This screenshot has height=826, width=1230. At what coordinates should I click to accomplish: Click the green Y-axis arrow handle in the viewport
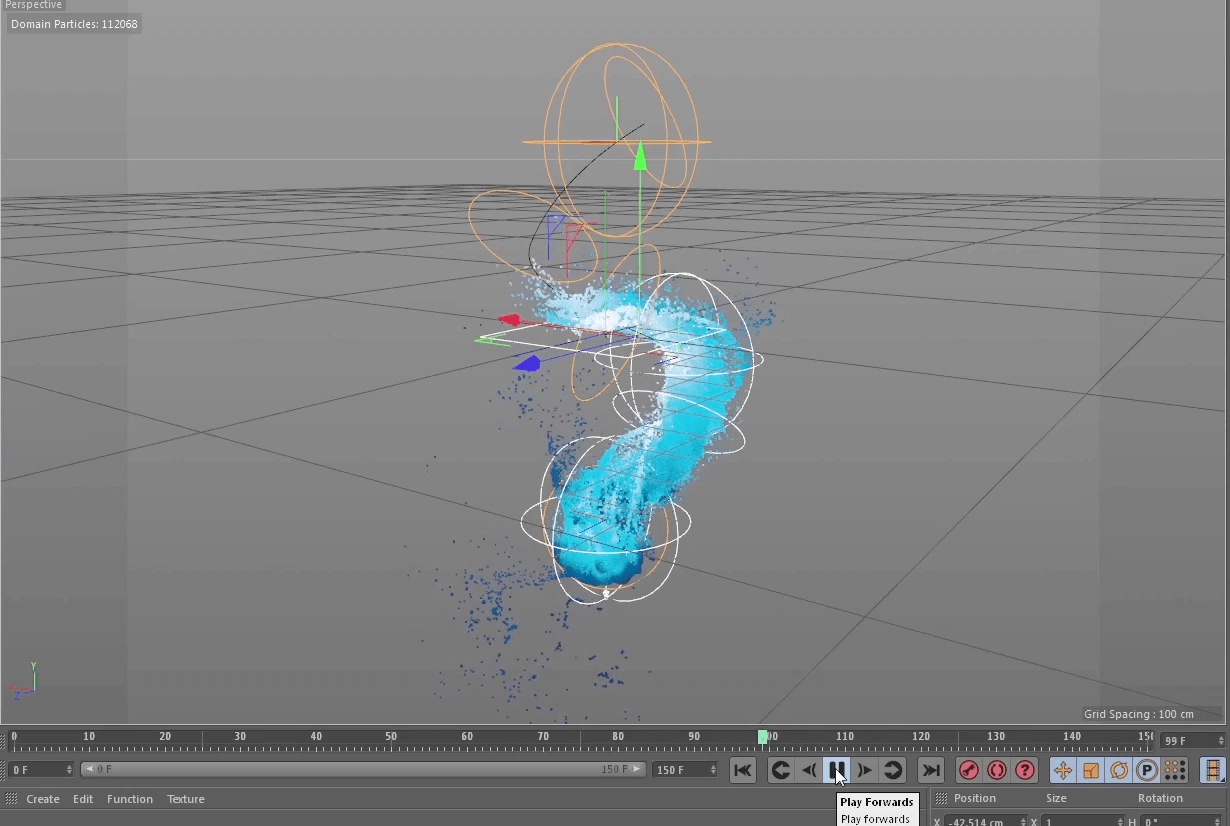pyautogui.click(x=640, y=156)
